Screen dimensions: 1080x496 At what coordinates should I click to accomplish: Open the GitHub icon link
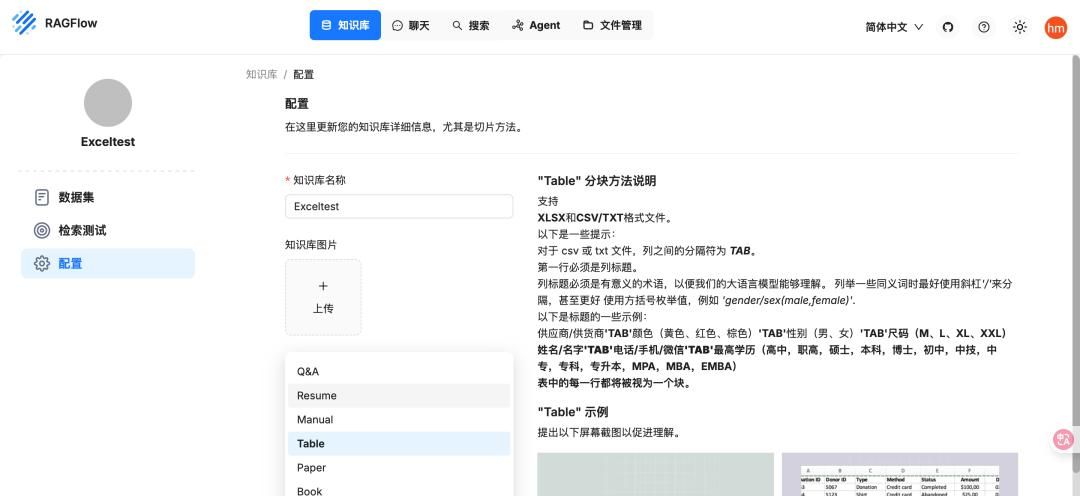(x=948, y=27)
